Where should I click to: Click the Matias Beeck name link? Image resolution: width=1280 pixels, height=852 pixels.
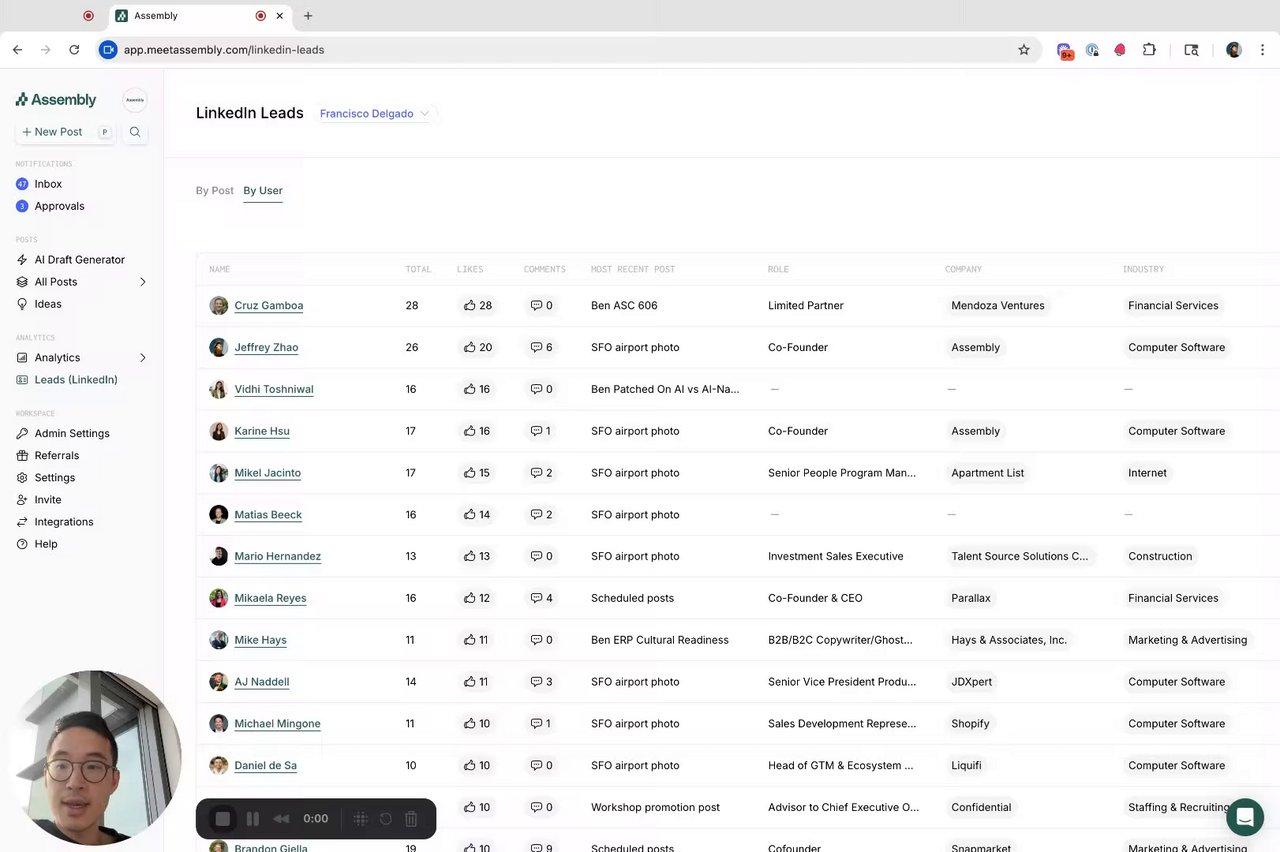tap(268, 515)
